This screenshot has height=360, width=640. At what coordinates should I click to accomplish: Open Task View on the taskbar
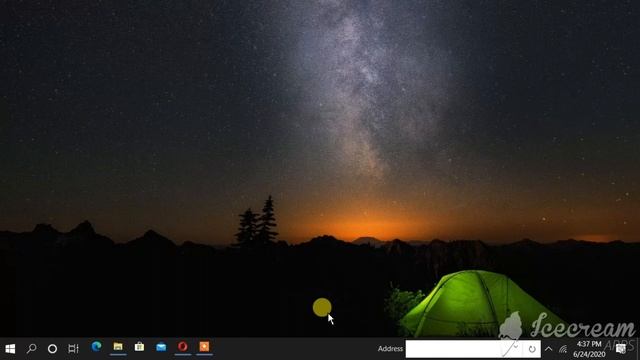coord(73,349)
